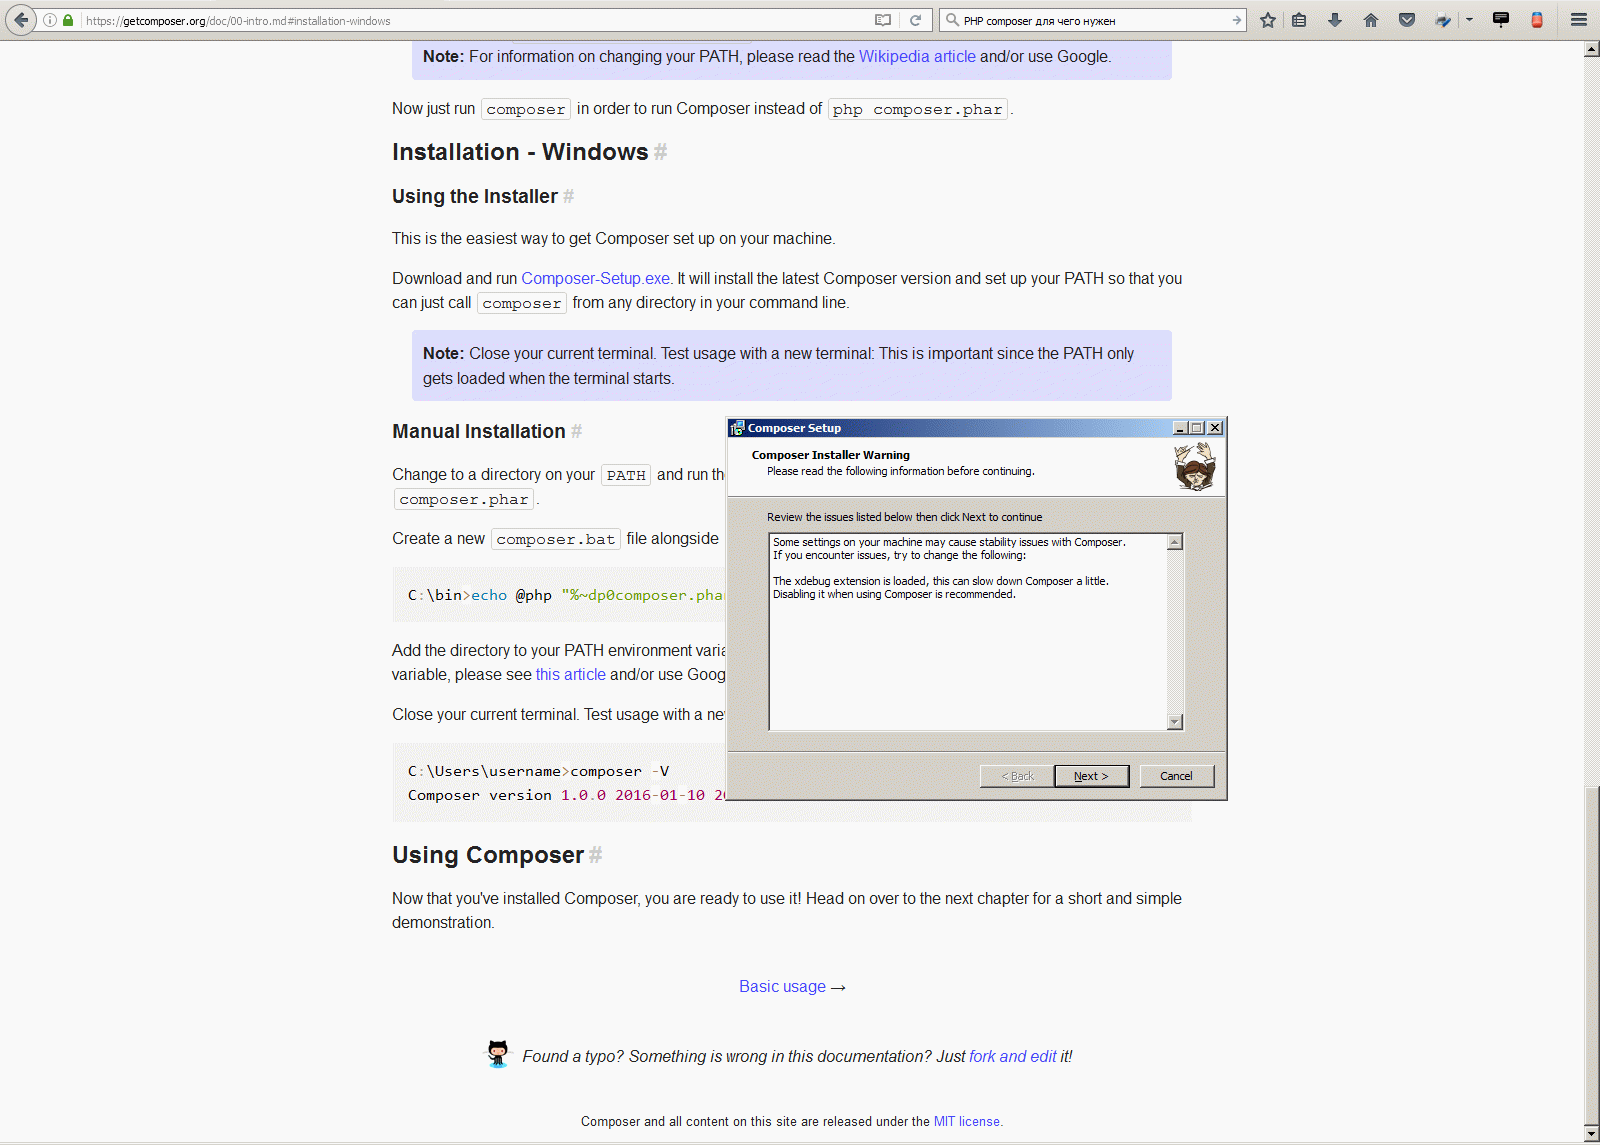Toggle Reader View in the address bar

tap(883, 20)
